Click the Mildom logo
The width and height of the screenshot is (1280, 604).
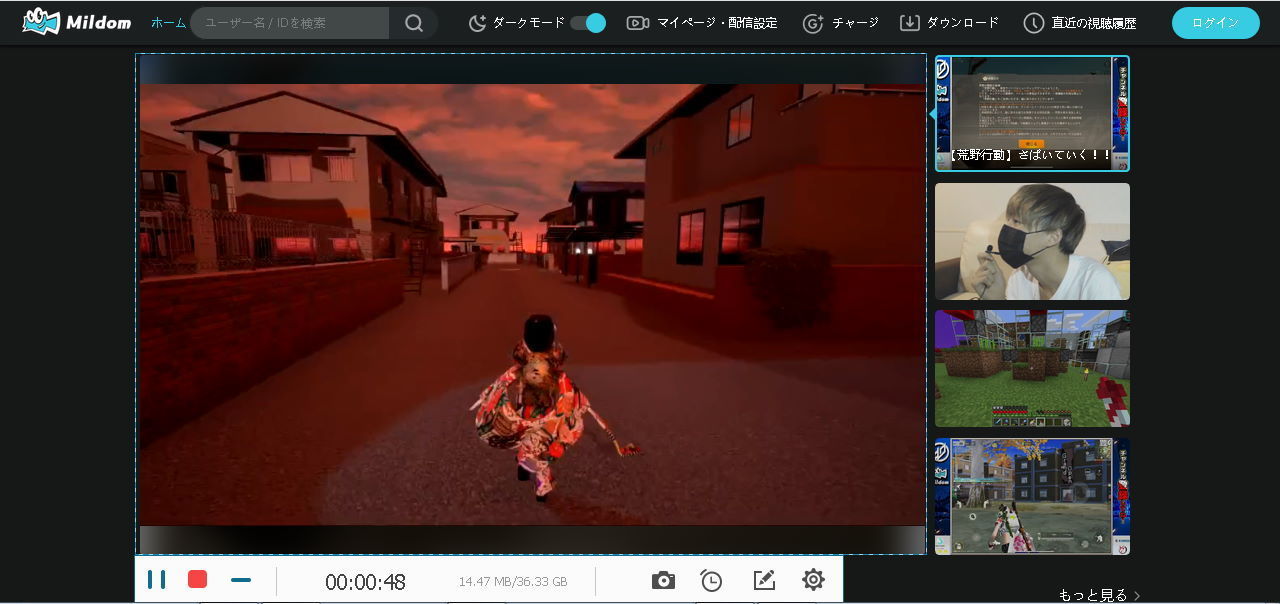(77, 21)
